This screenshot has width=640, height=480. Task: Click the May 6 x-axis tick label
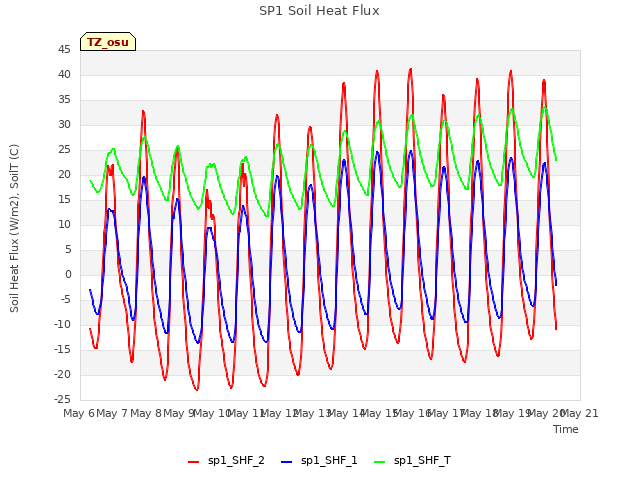(79, 413)
